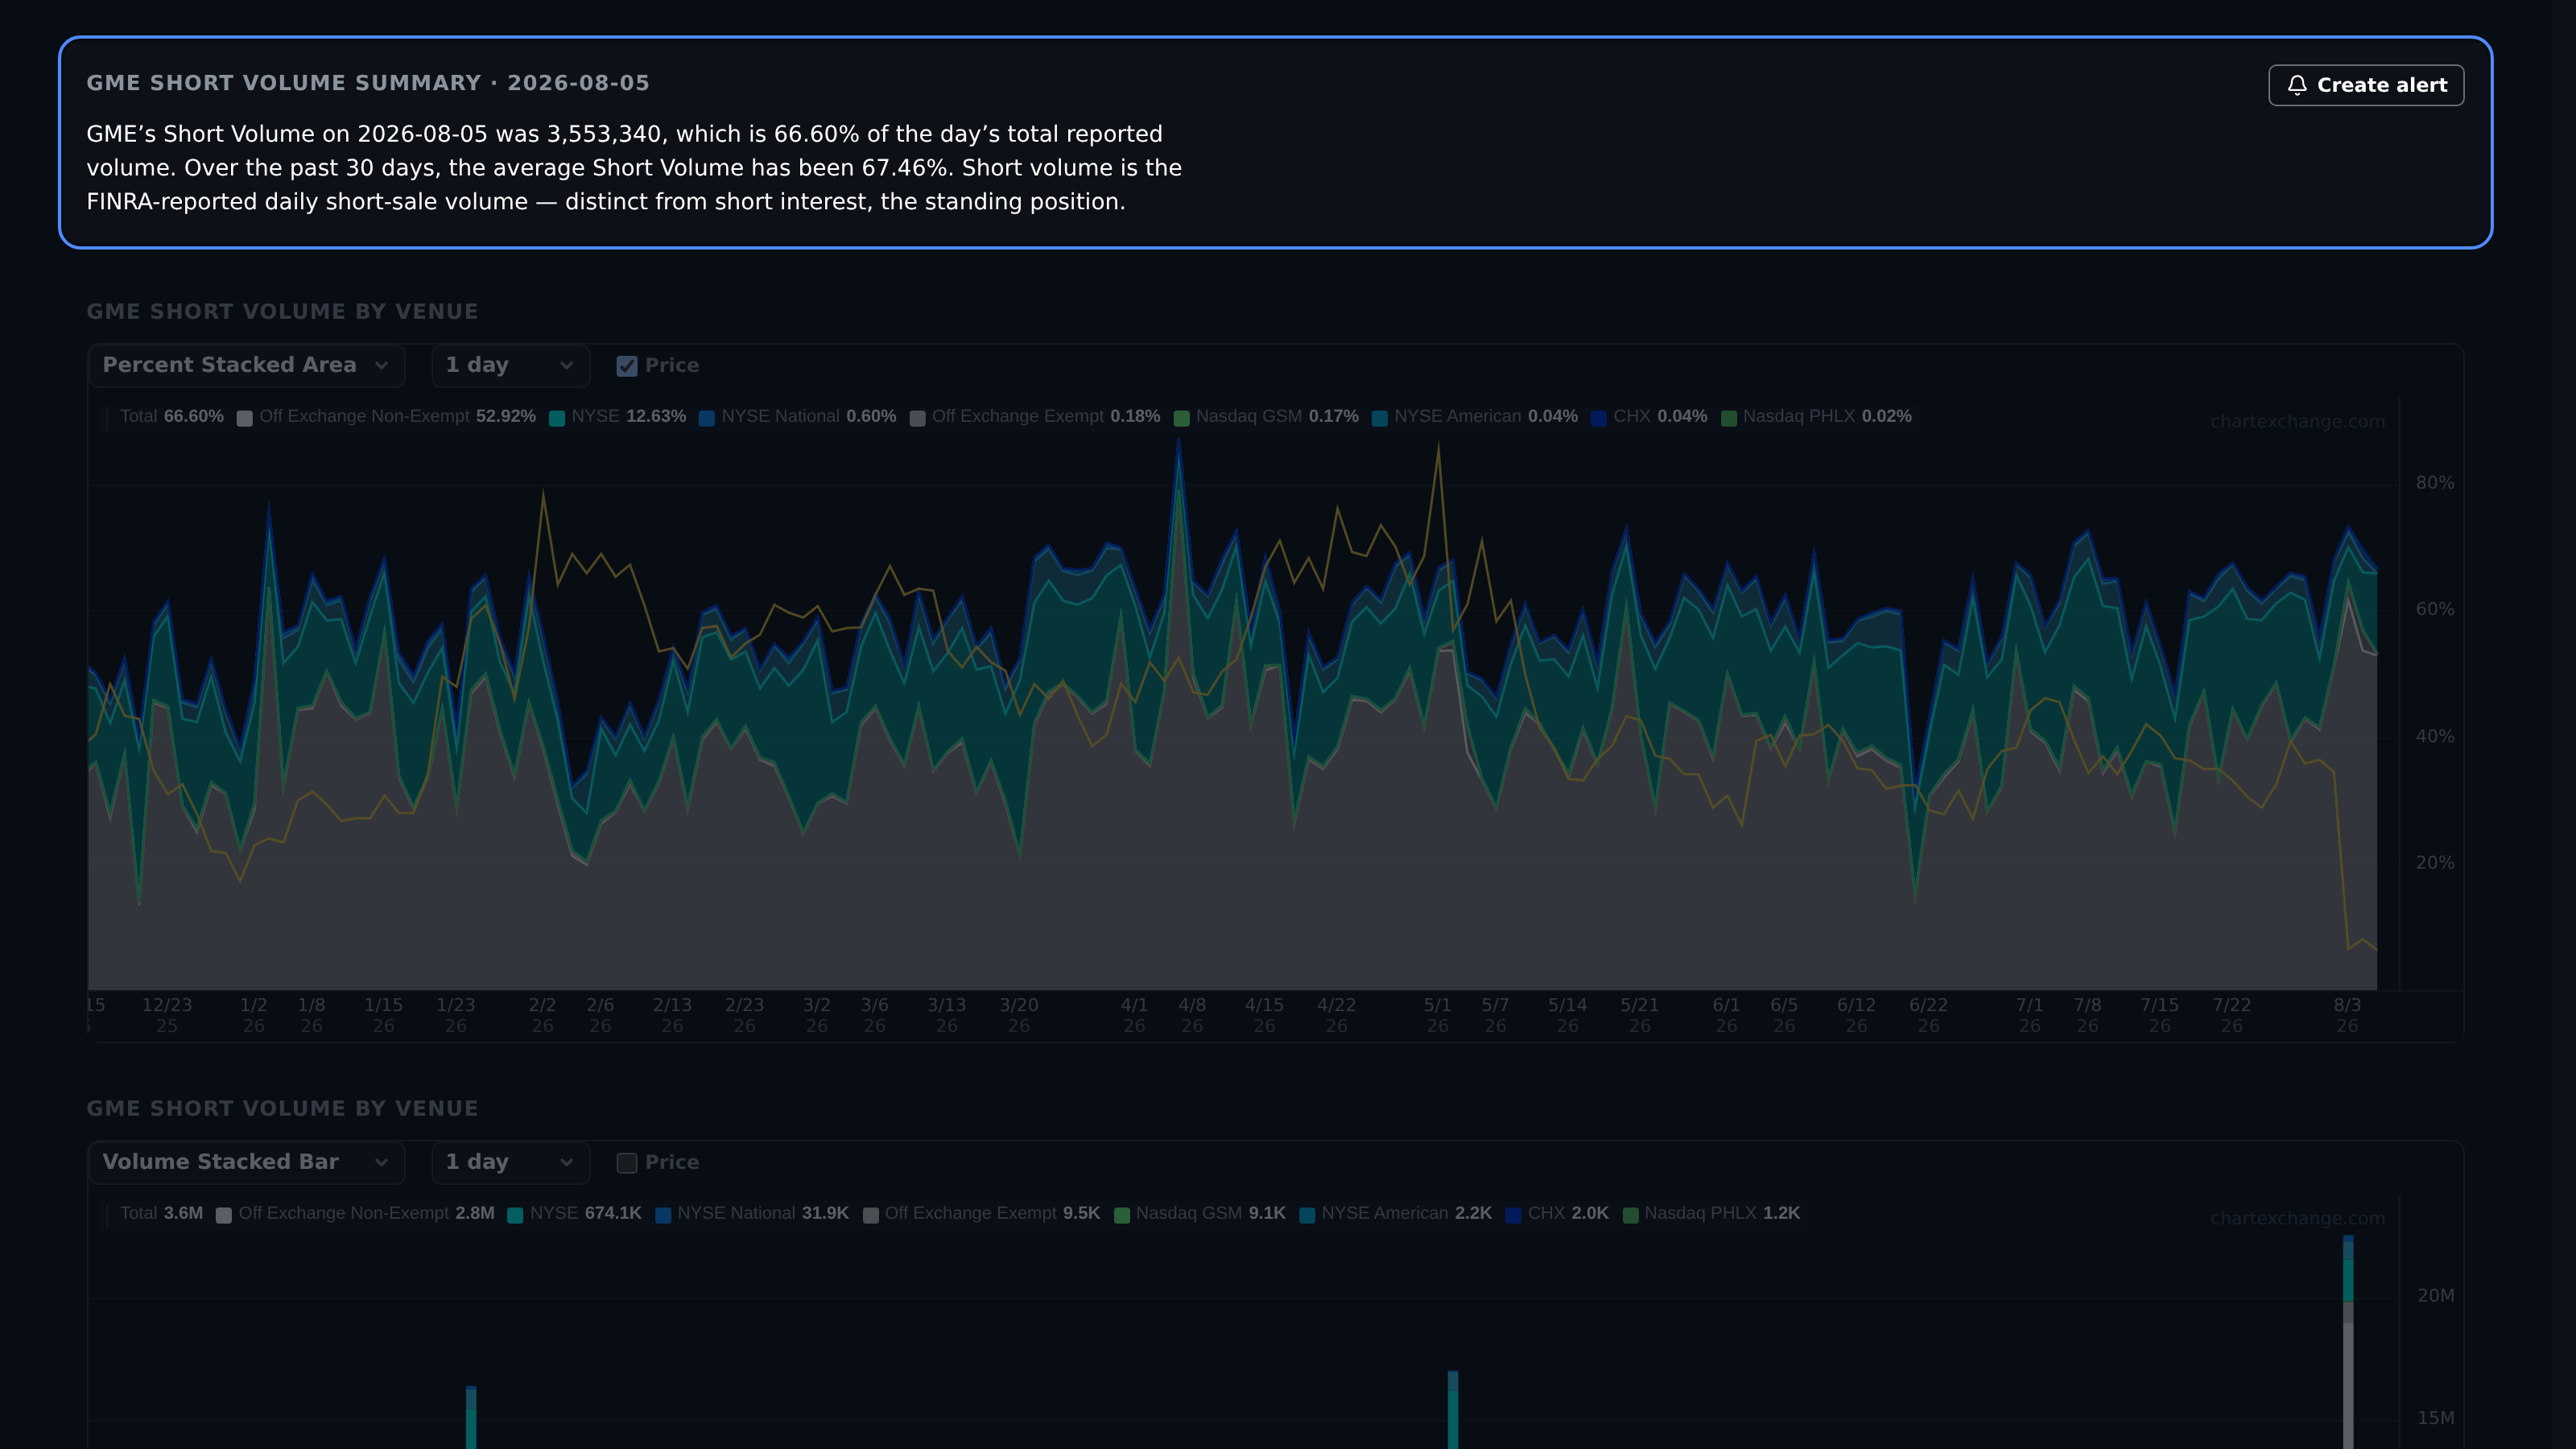Click the Create alert button
Viewport: 2576px width, 1449px height.
pyautogui.click(x=2365, y=85)
